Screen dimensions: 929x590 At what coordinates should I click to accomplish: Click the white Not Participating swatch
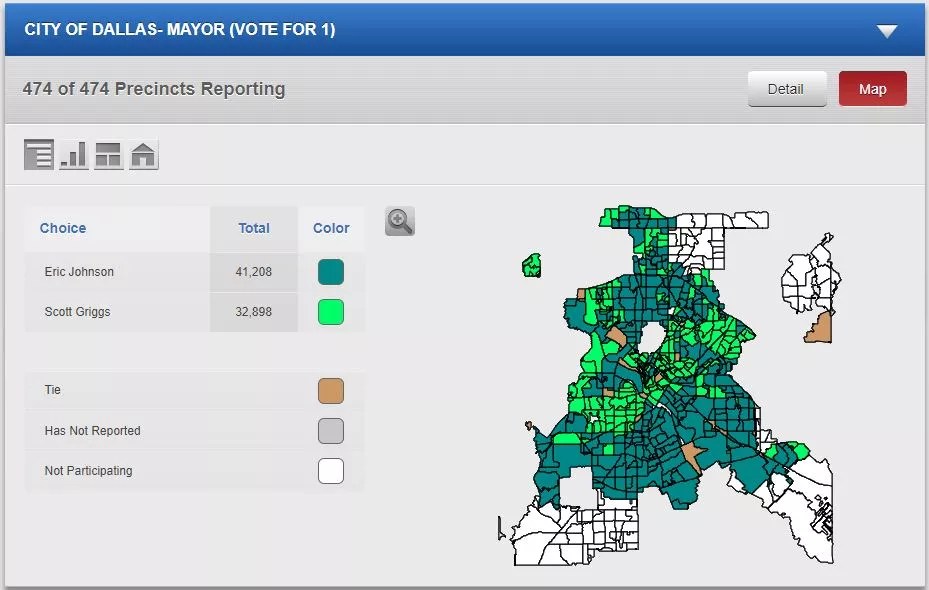pos(331,471)
